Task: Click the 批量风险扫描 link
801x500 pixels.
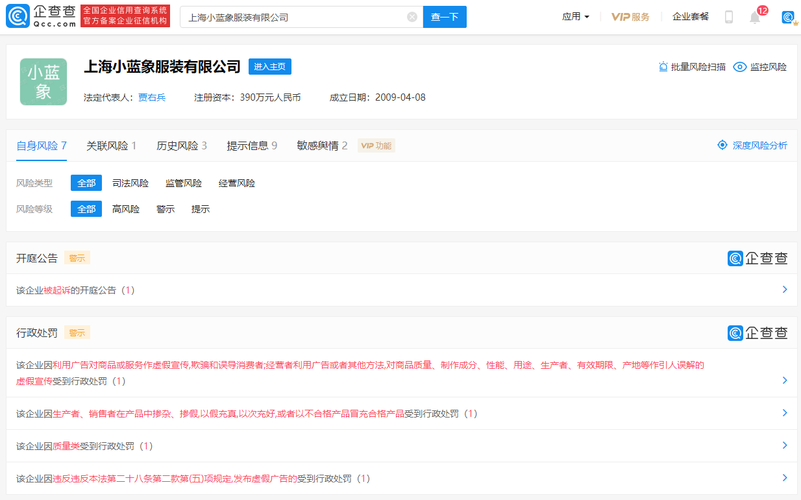Action: [698, 67]
